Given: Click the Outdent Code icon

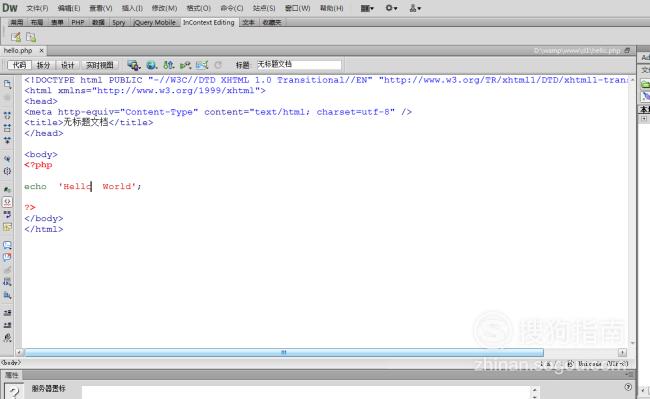Looking at the screenshot, I should click(7, 325).
